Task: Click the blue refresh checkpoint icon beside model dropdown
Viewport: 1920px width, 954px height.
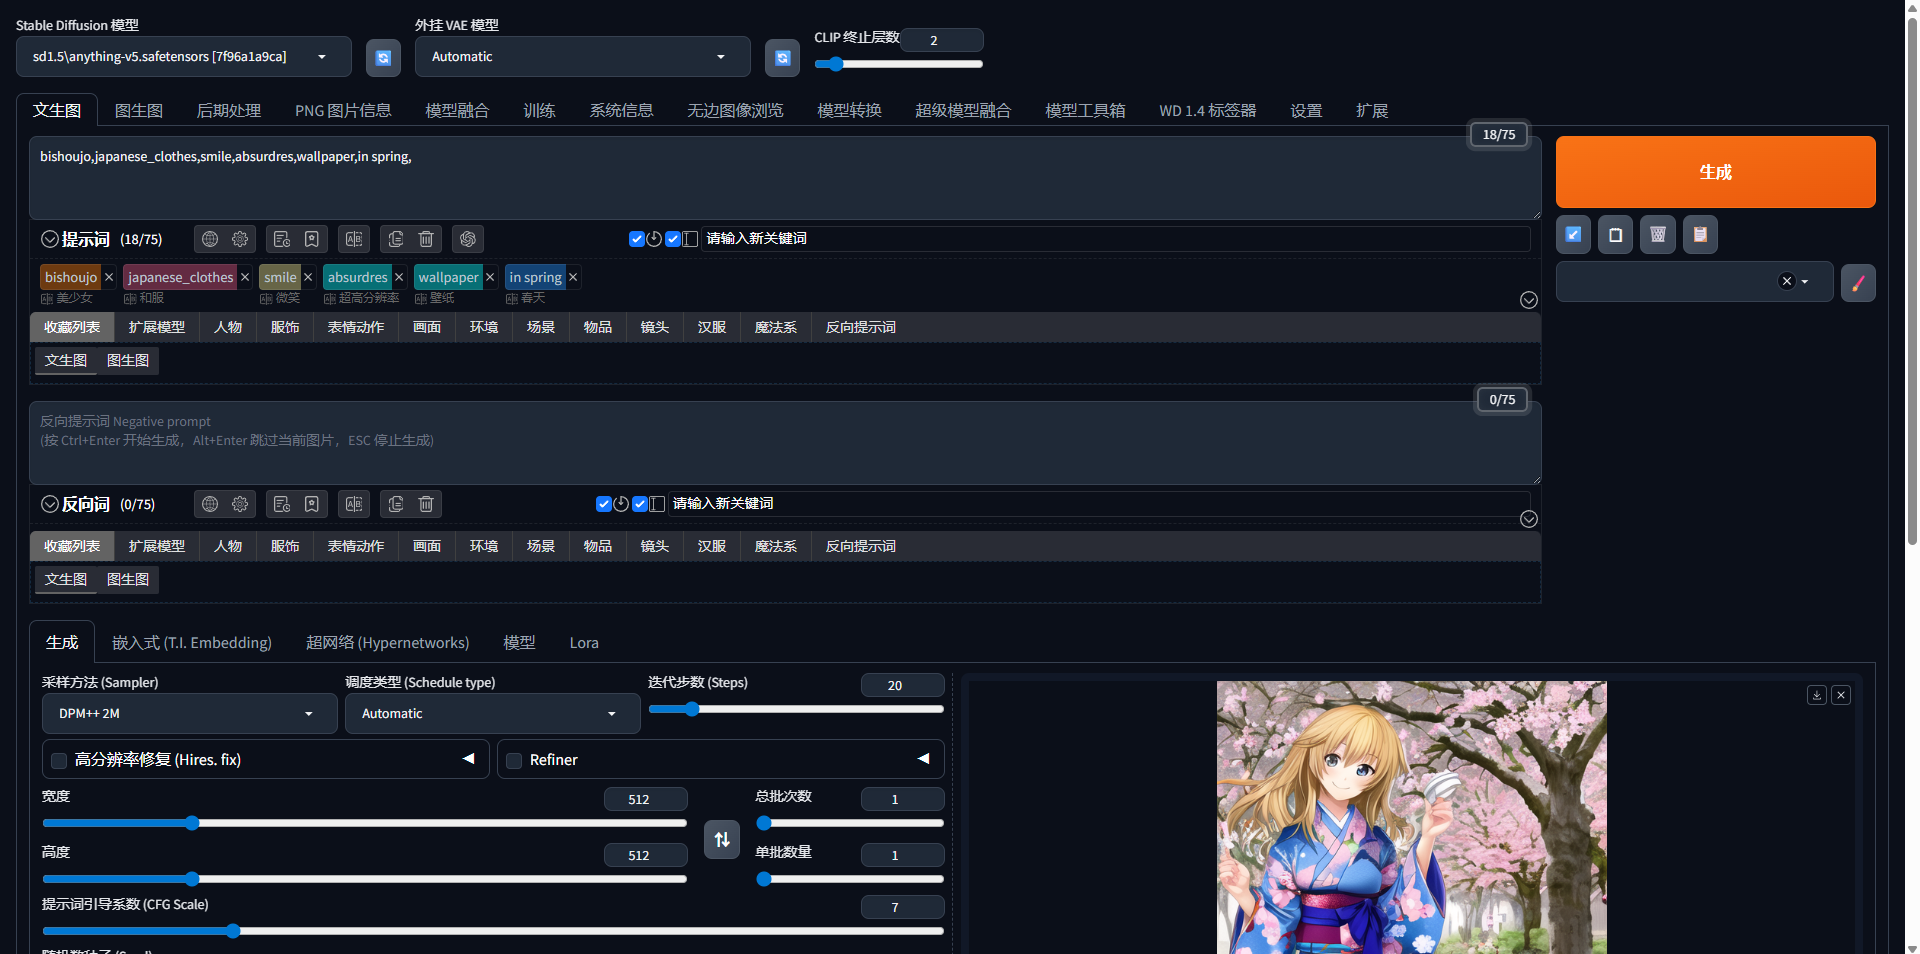Action: click(383, 57)
